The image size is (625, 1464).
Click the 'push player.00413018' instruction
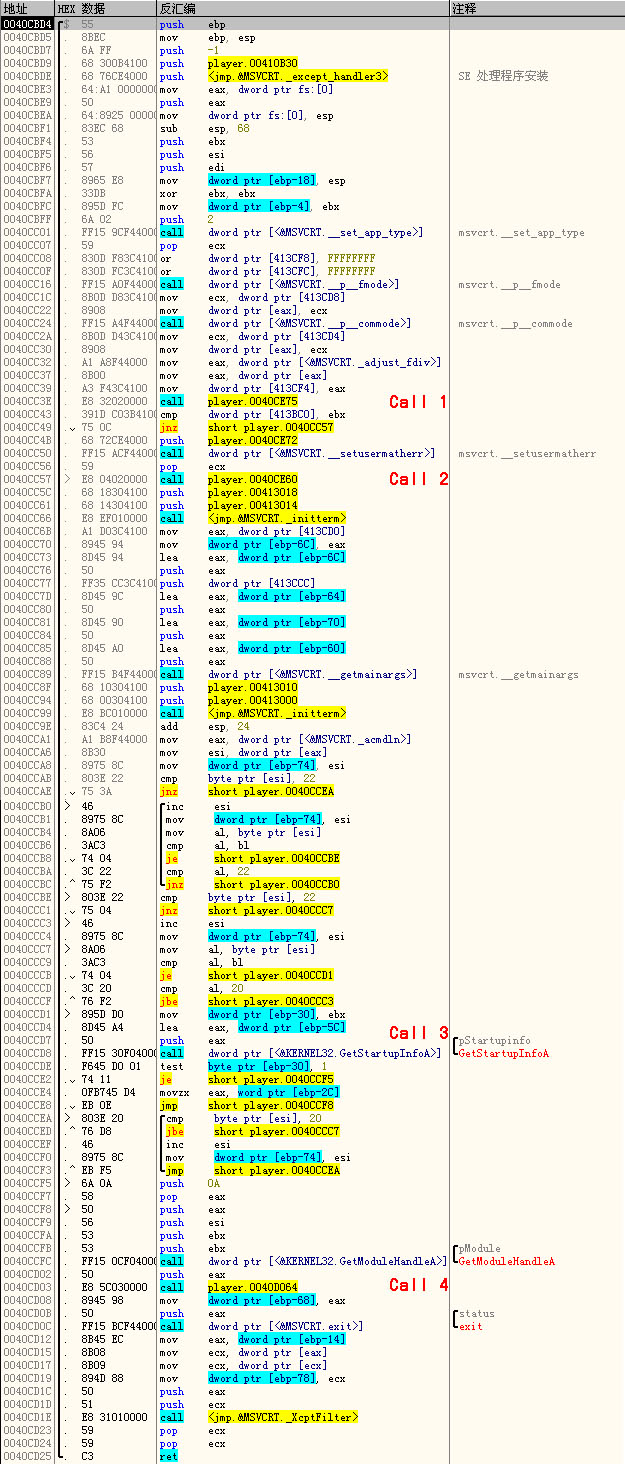pyautogui.click(x=229, y=492)
